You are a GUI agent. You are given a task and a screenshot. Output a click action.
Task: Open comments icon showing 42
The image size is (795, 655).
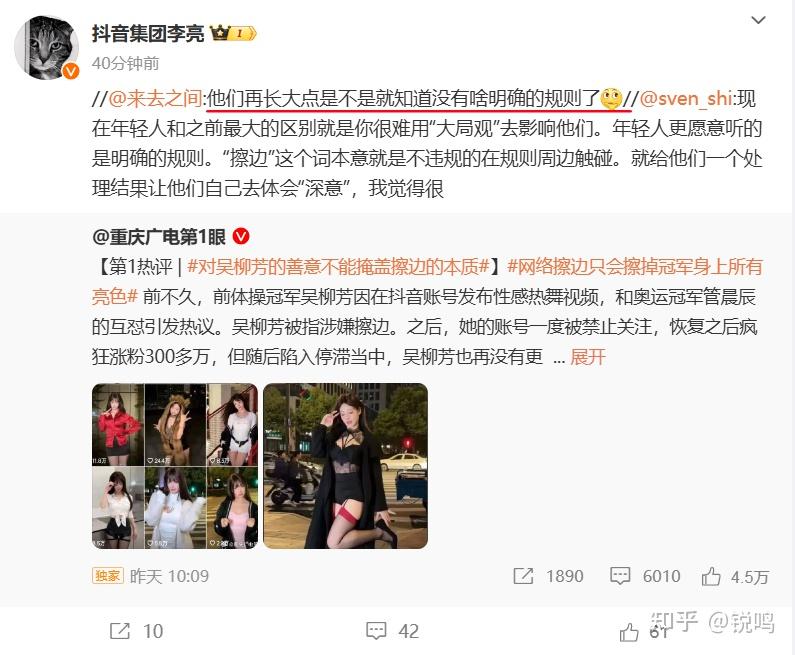point(376,631)
